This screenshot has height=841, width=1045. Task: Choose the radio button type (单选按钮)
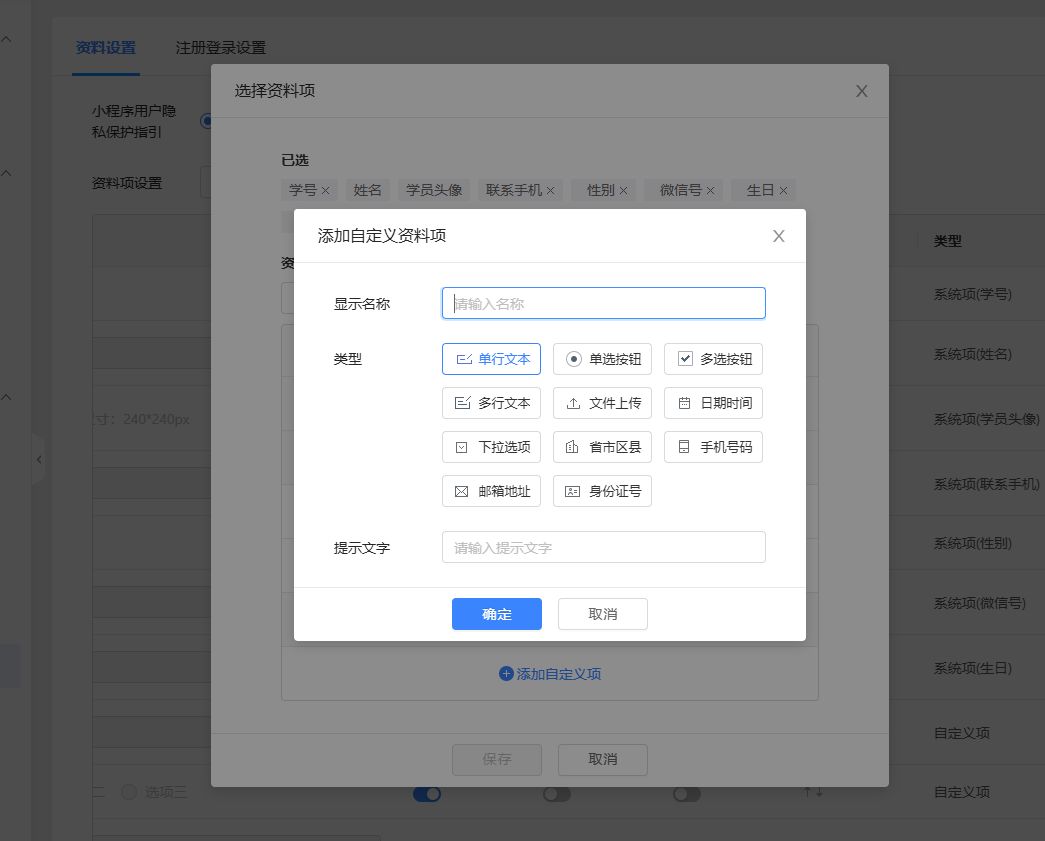(x=602, y=359)
